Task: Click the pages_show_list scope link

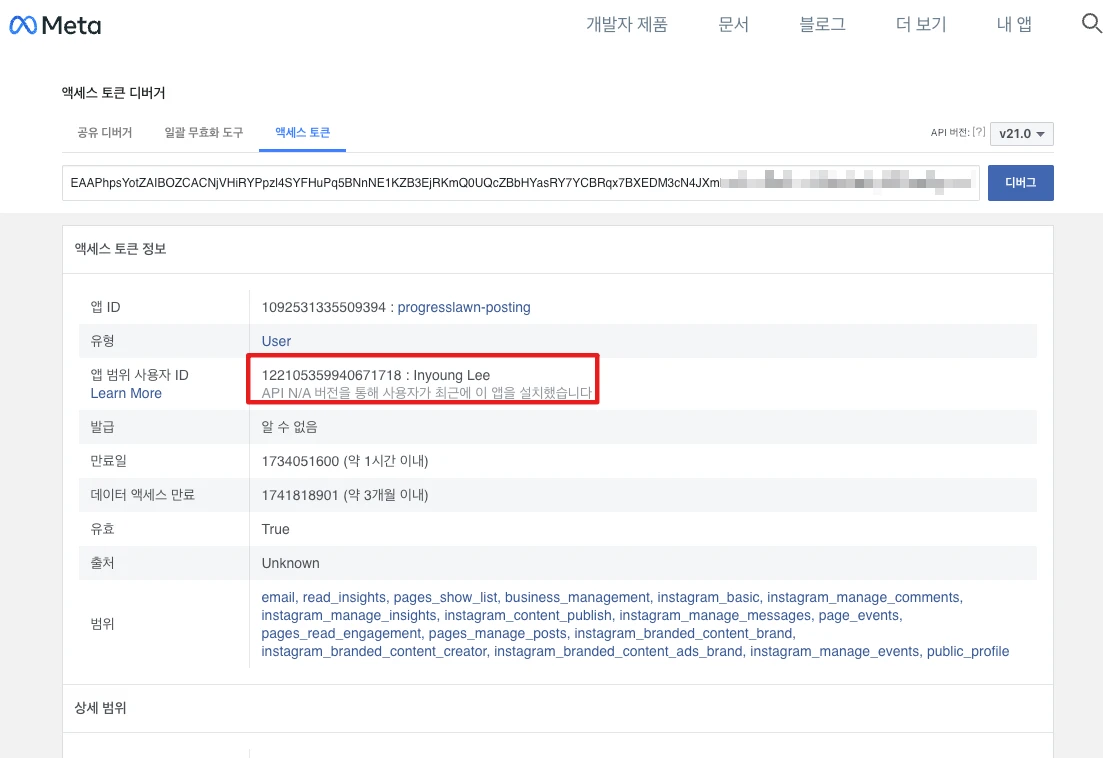Action: coord(446,597)
